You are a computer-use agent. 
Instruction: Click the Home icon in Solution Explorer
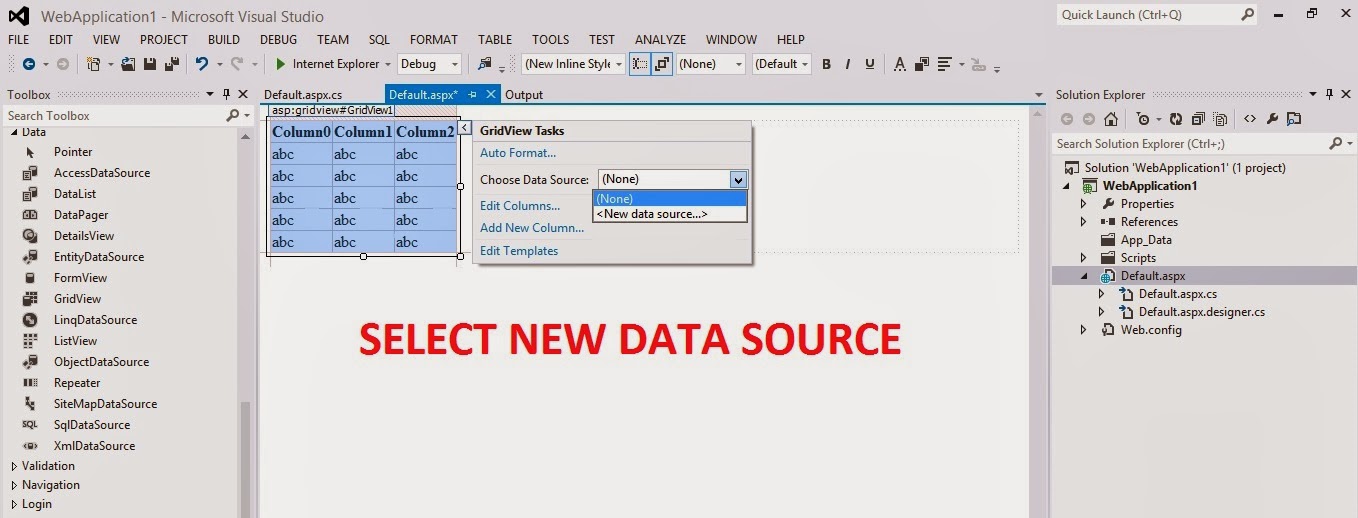click(1111, 119)
